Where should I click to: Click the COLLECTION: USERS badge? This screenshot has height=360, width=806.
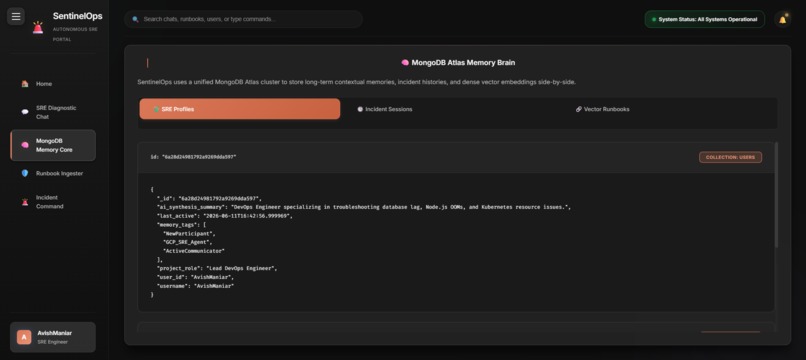click(730, 157)
